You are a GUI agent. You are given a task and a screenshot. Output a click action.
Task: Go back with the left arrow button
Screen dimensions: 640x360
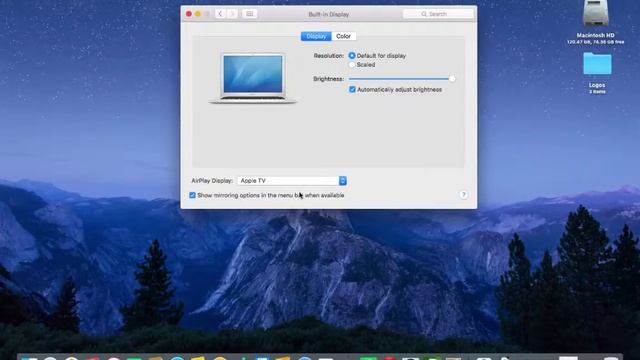click(x=220, y=14)
